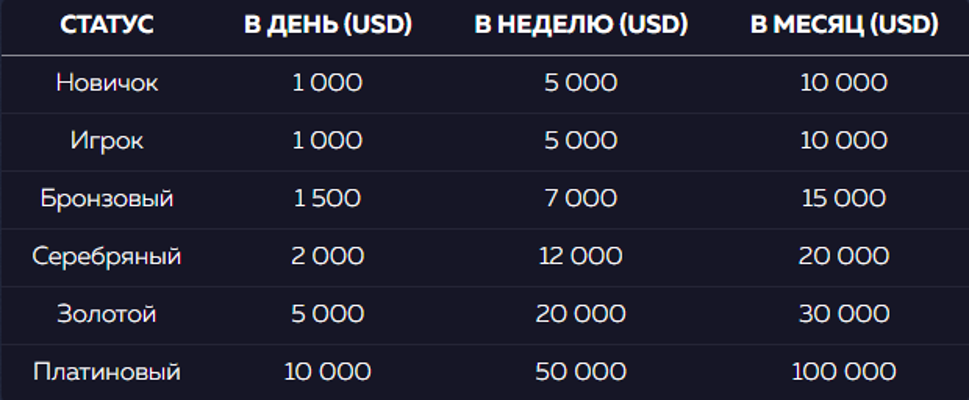Image resolution: width=970 pixels, height=400 pixels.
Task: Click Серебряный daily limit 2 000
Action: [x=327, y=256]
